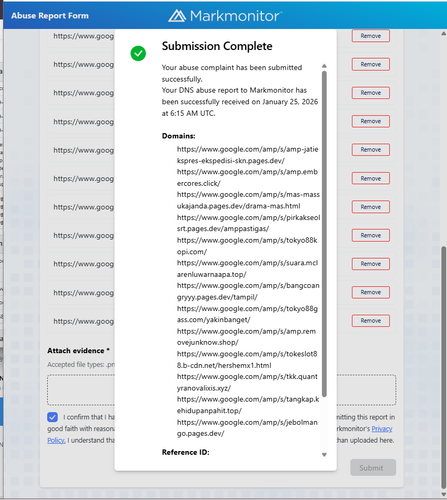Image resolution: width=447 pixels, height=500 pixels.
Task: Click the mas-massukajanda.pages.dev drama-mas.html URL
Action: (x=248, y=200)
